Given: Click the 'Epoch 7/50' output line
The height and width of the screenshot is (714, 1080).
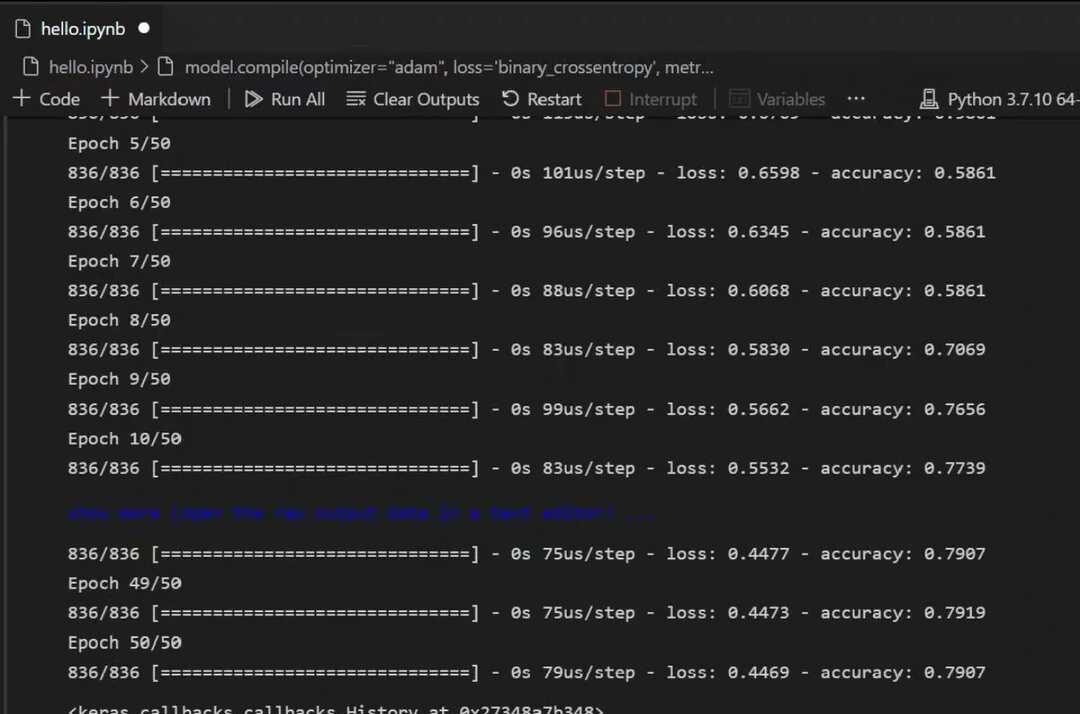Looking at the screenshot, I should point(119,262).
